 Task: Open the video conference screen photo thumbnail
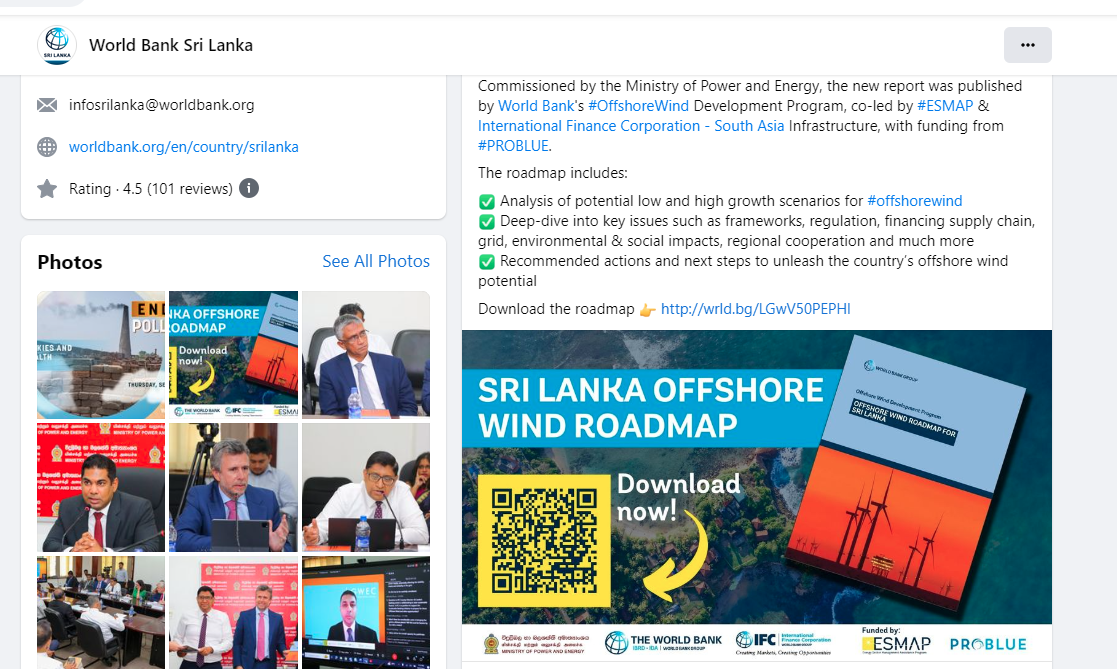365,612
